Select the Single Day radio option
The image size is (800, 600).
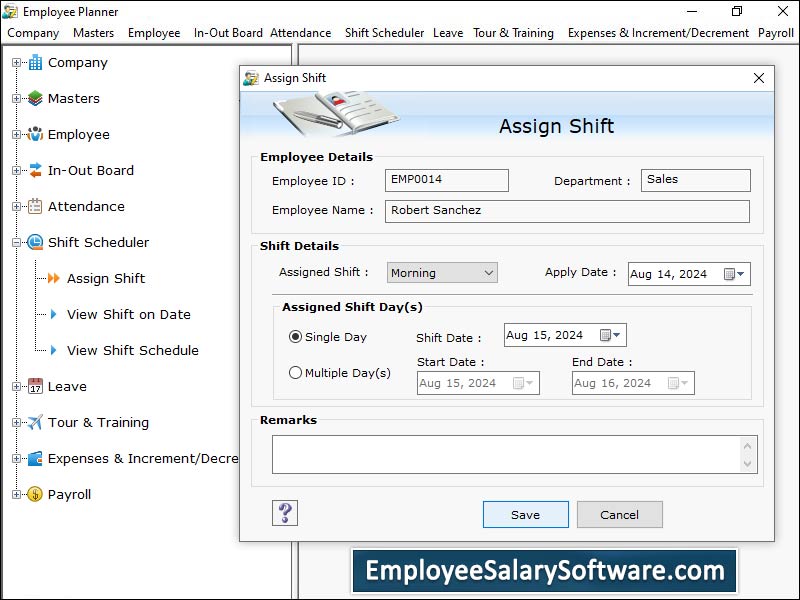[295, 337]
